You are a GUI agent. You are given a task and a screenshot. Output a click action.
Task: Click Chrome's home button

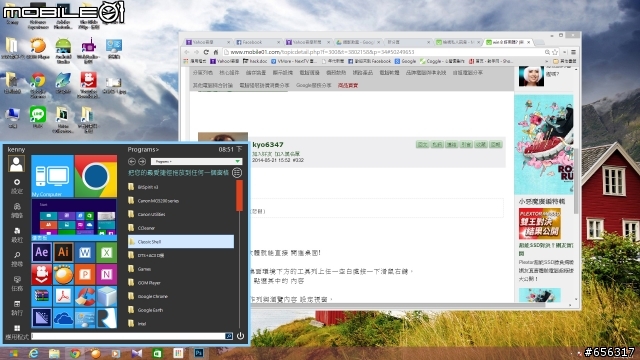216,52
